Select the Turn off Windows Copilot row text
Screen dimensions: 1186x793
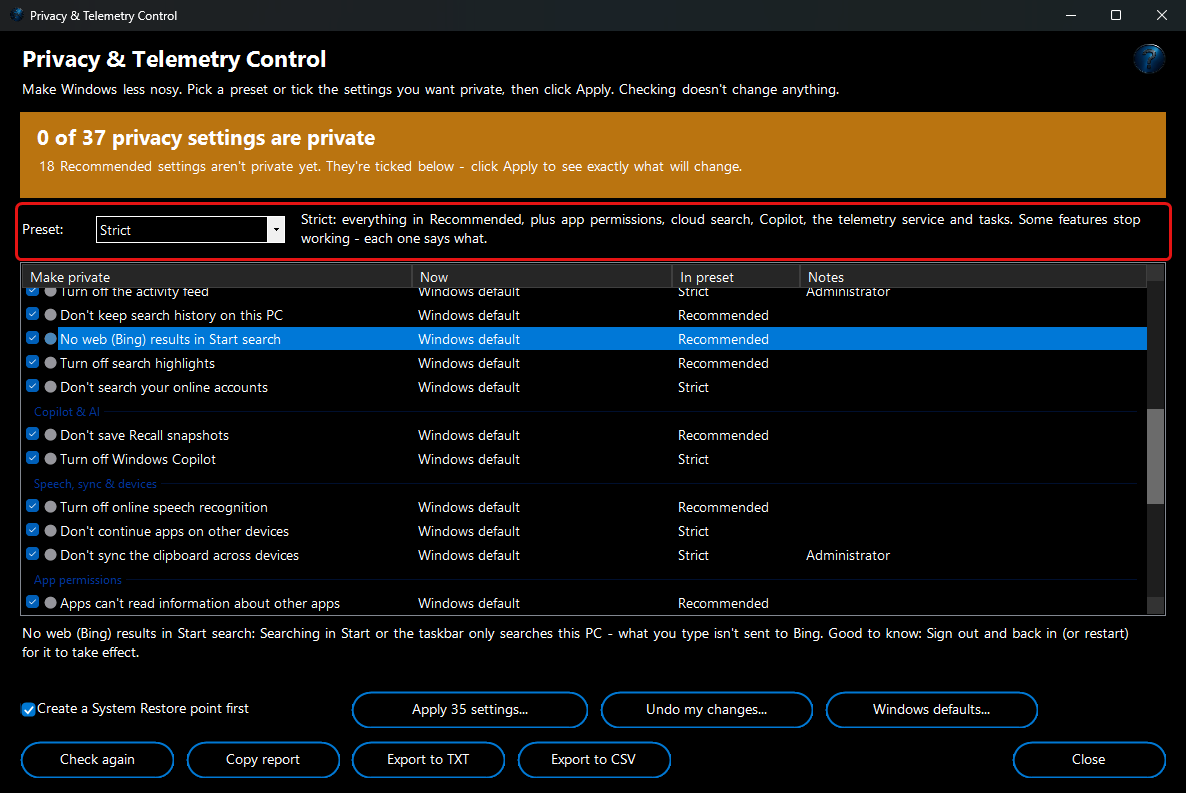pyautogui.click(x=138, y=459)
